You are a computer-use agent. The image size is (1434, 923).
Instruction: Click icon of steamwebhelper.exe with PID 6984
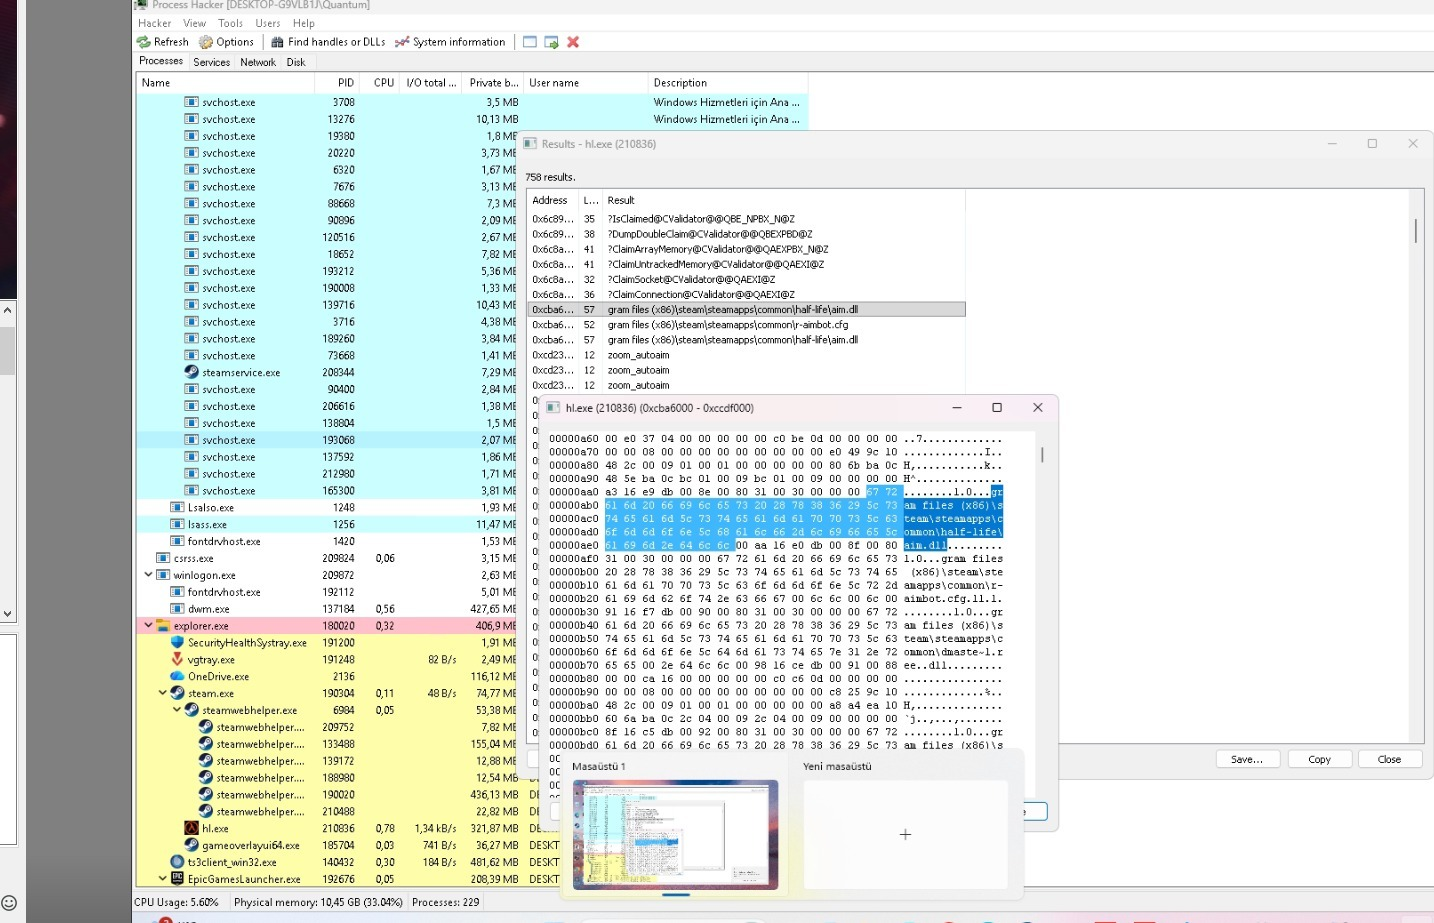192,710
